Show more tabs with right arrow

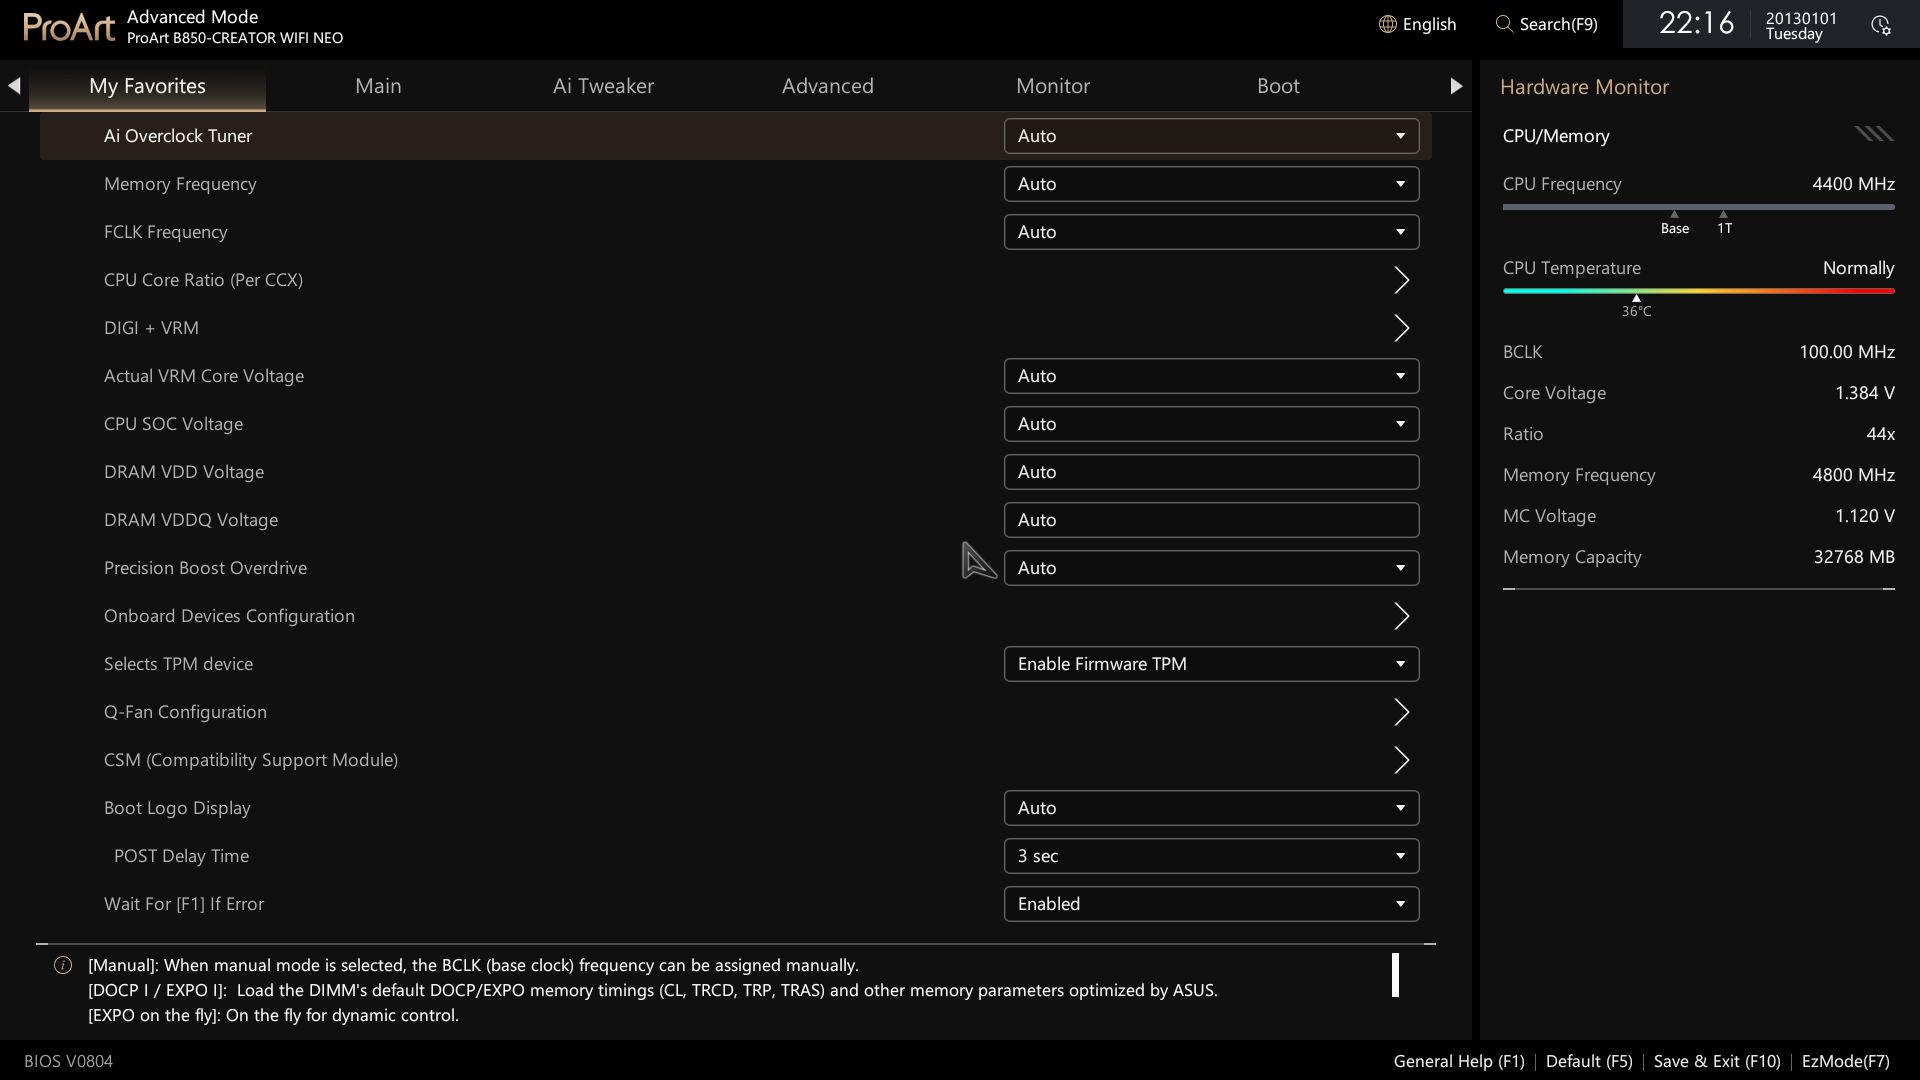pos(1456,86)
